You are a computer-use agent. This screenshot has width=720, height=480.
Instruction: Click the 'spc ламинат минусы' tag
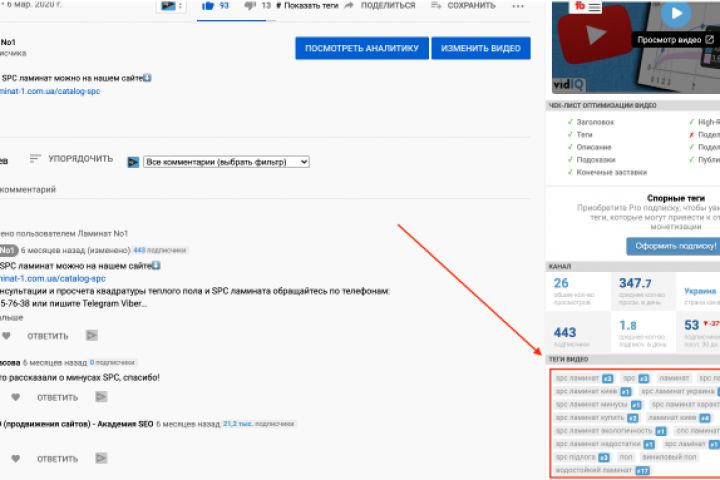(591, 405)
